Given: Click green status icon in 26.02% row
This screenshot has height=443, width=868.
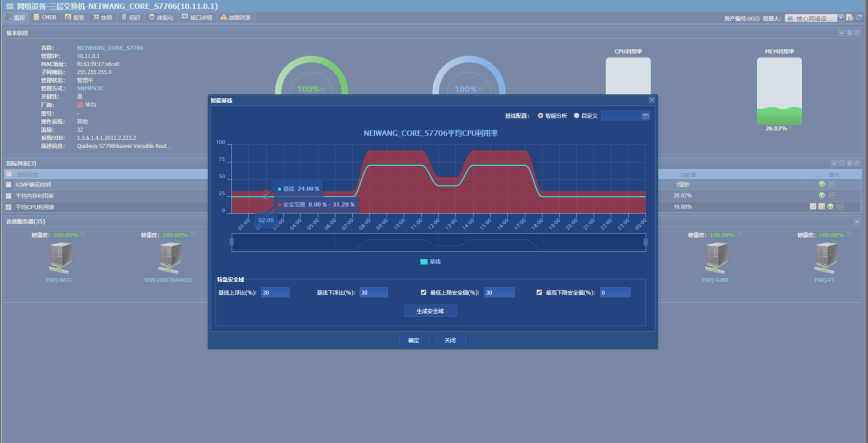Looking at the screenshot, I should pyautogui.click(x=822, y=195).
